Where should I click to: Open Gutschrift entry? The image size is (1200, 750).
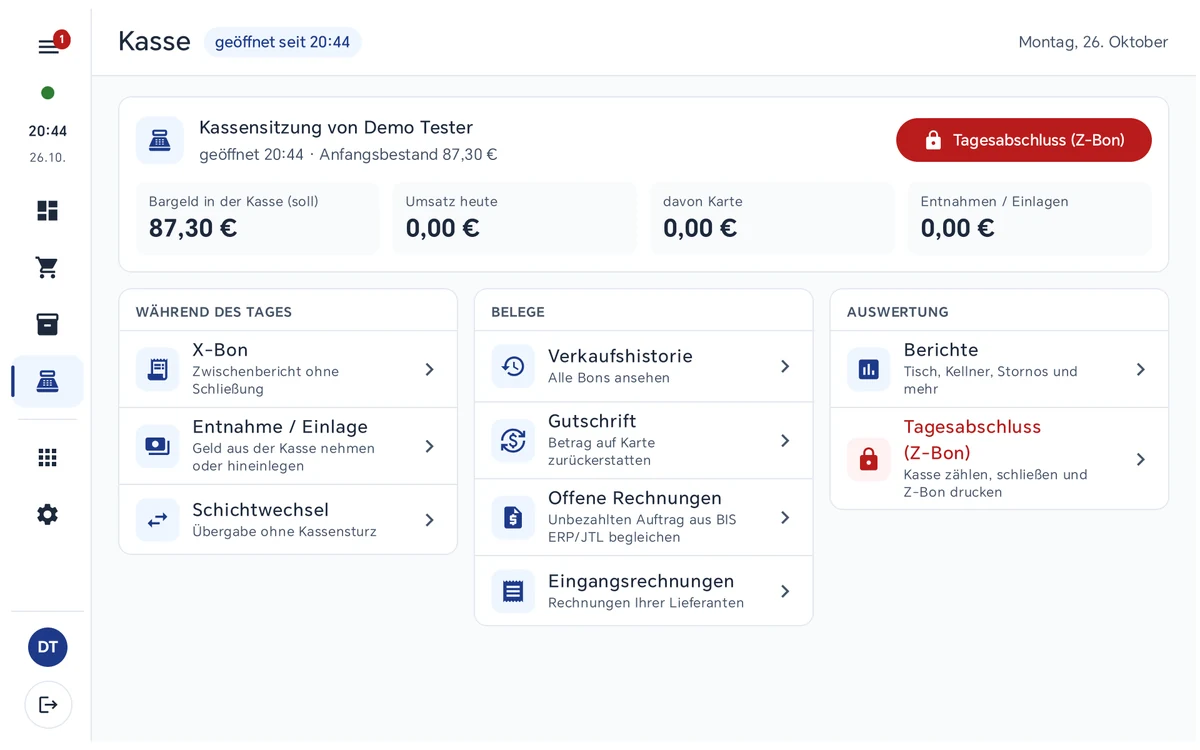pos(644,440)
